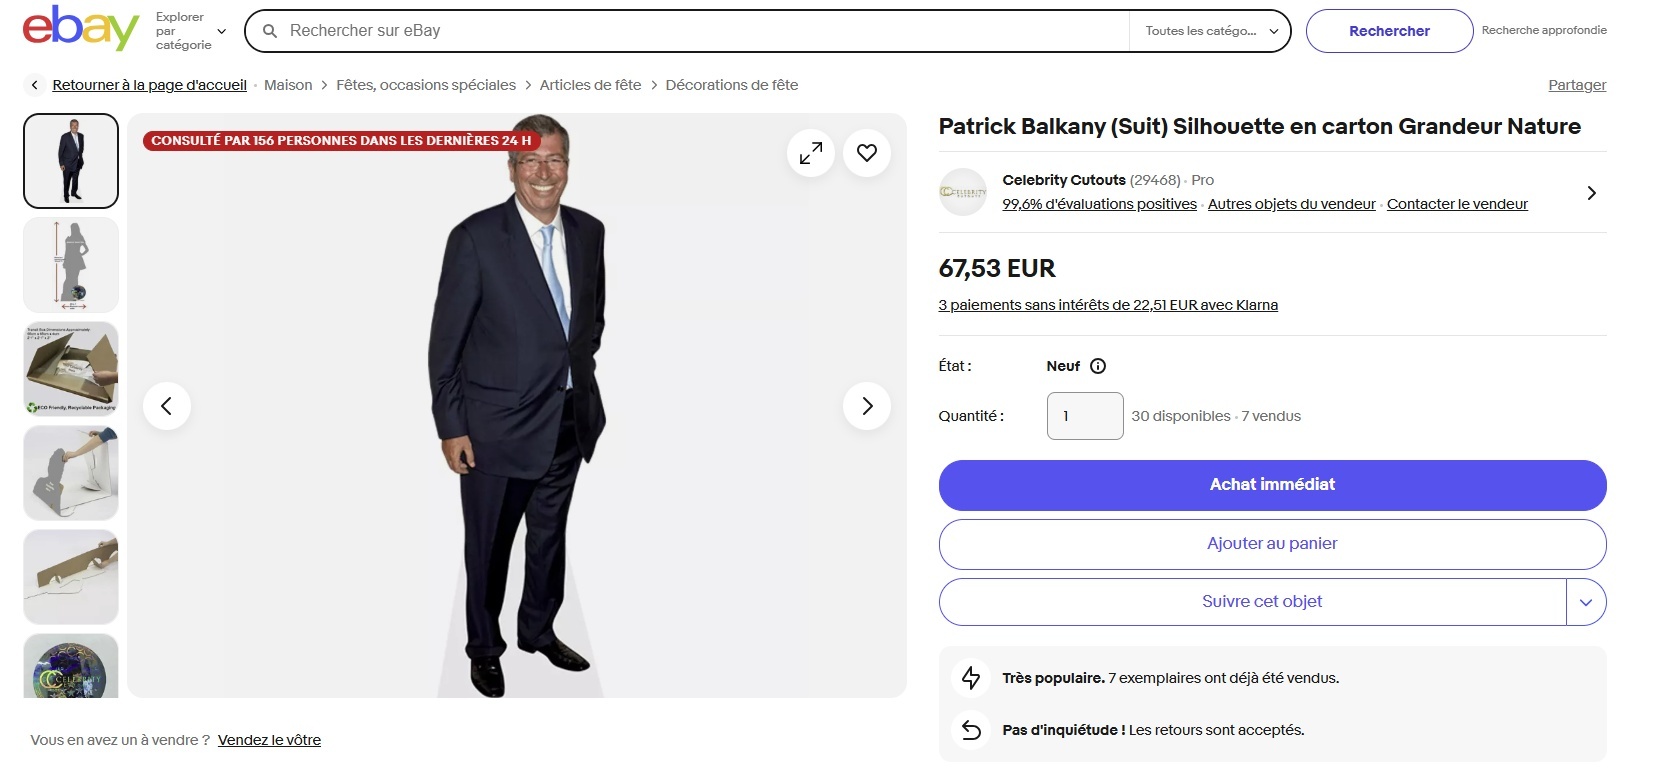The image size is (1653, 773).
Task: Click the Quantité input field
Action: tap(1085, 416)
